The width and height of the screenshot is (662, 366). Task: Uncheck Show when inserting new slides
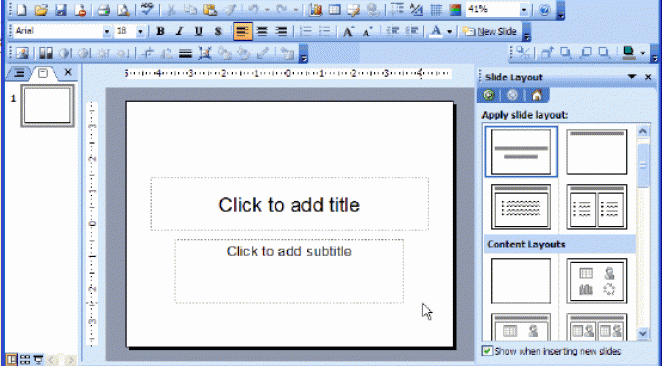[487, 351]
